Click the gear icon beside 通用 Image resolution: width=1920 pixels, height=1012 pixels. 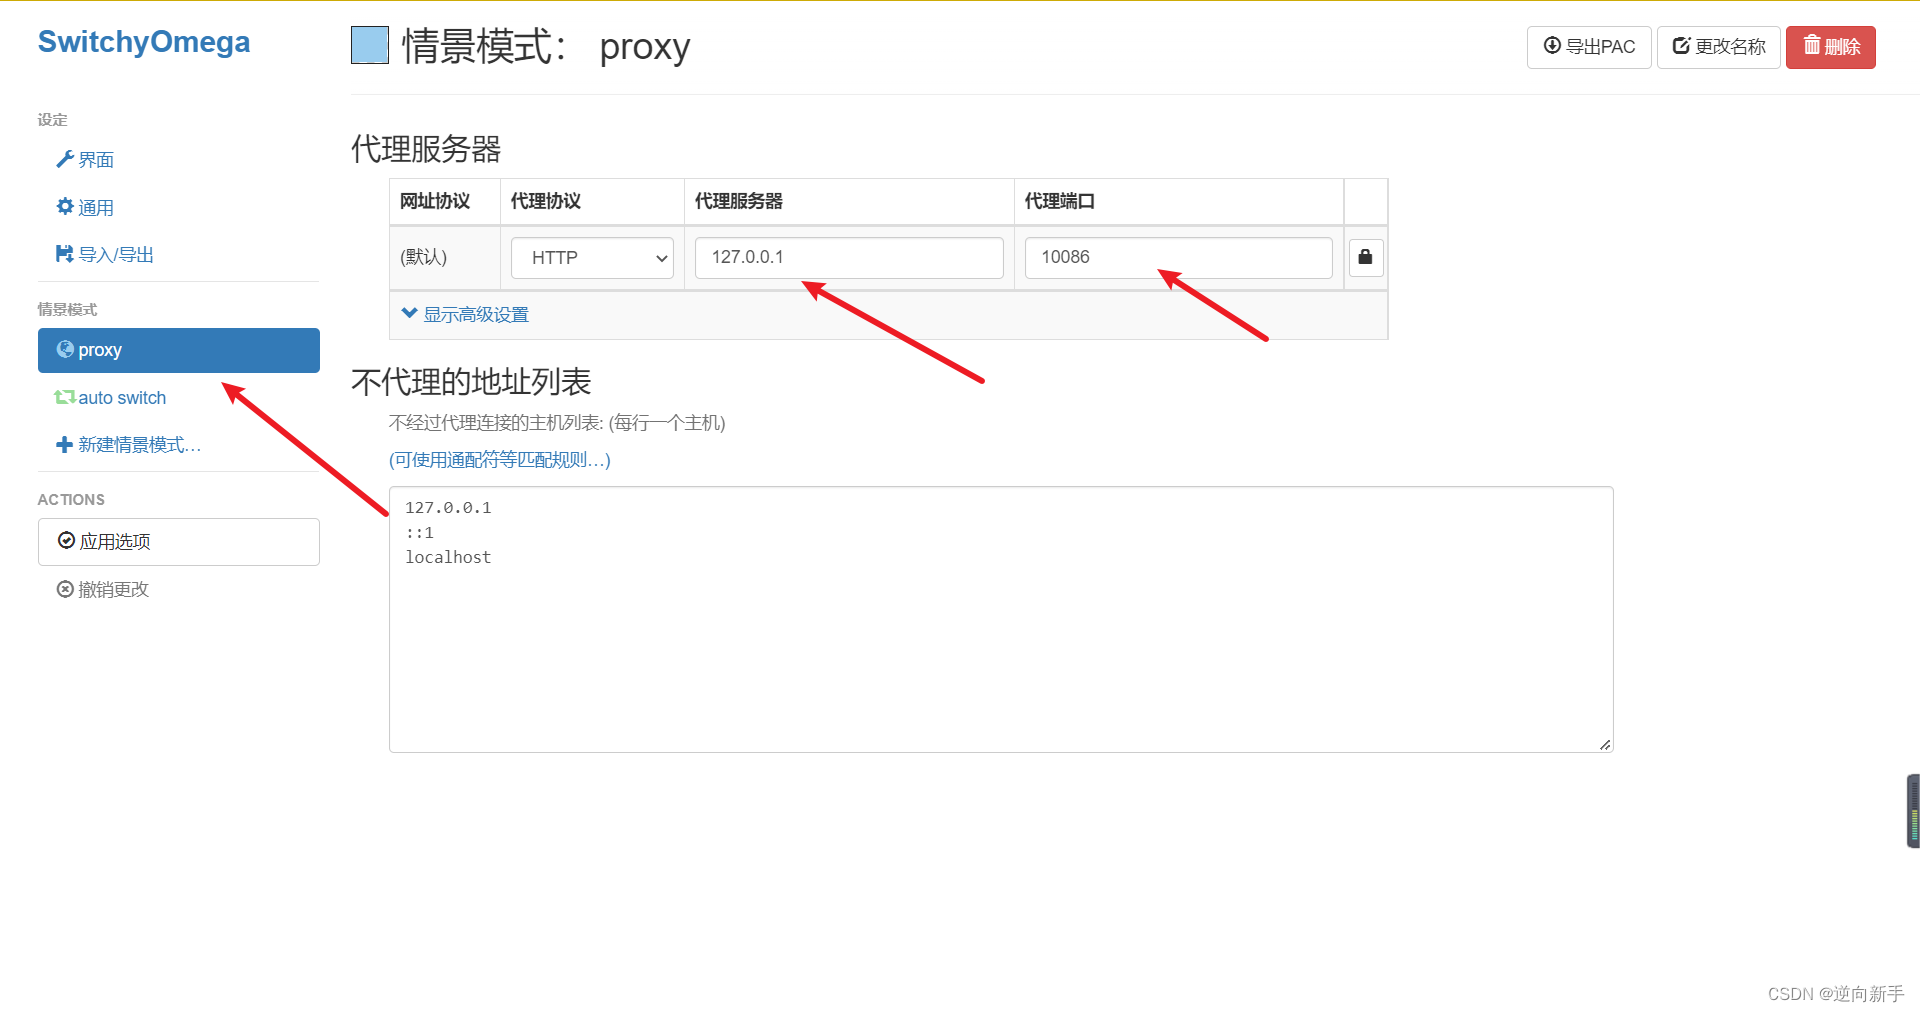coord(65,207)
